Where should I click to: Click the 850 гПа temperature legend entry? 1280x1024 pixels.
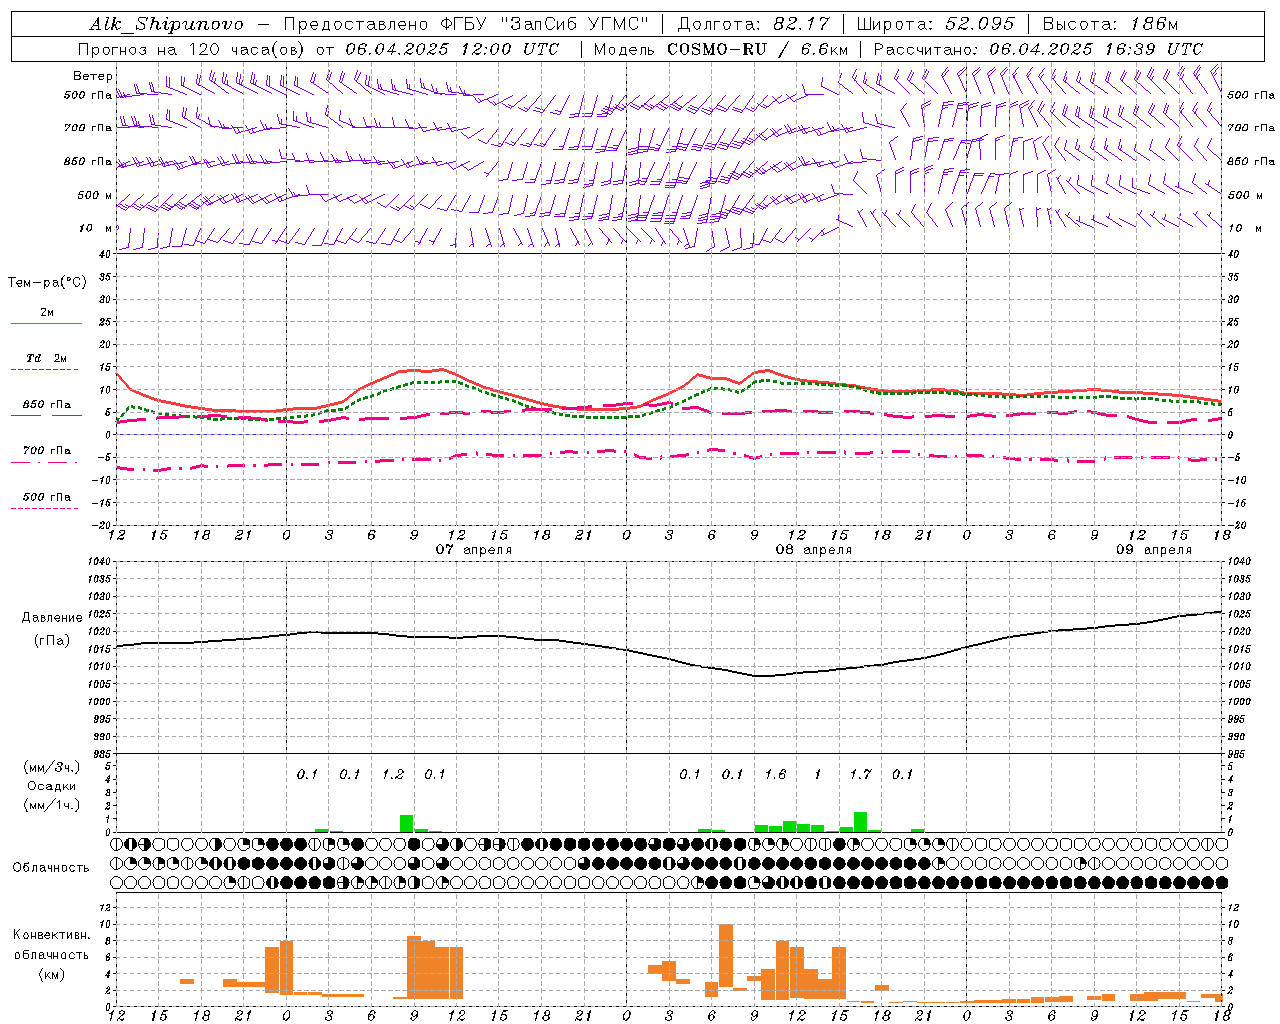[47, 405]
